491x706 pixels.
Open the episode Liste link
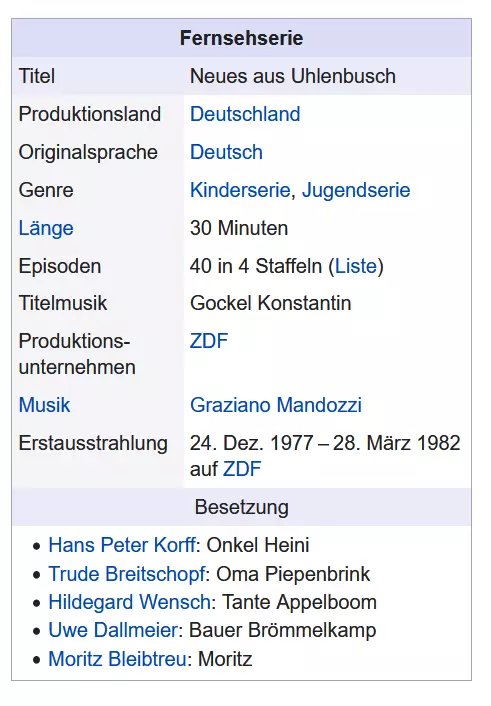[x=356, y=266]
